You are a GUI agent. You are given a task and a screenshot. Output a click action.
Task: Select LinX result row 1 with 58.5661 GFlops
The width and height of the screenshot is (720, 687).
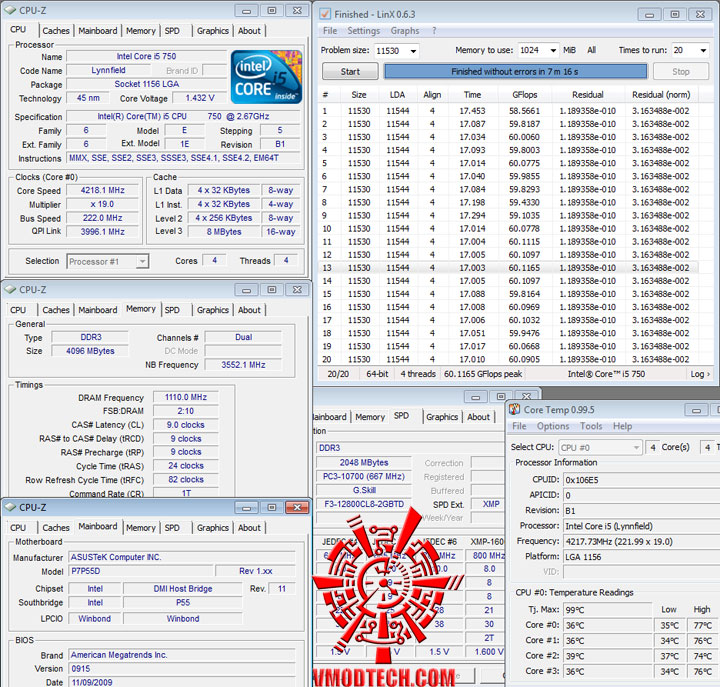[x=507, y=111]
